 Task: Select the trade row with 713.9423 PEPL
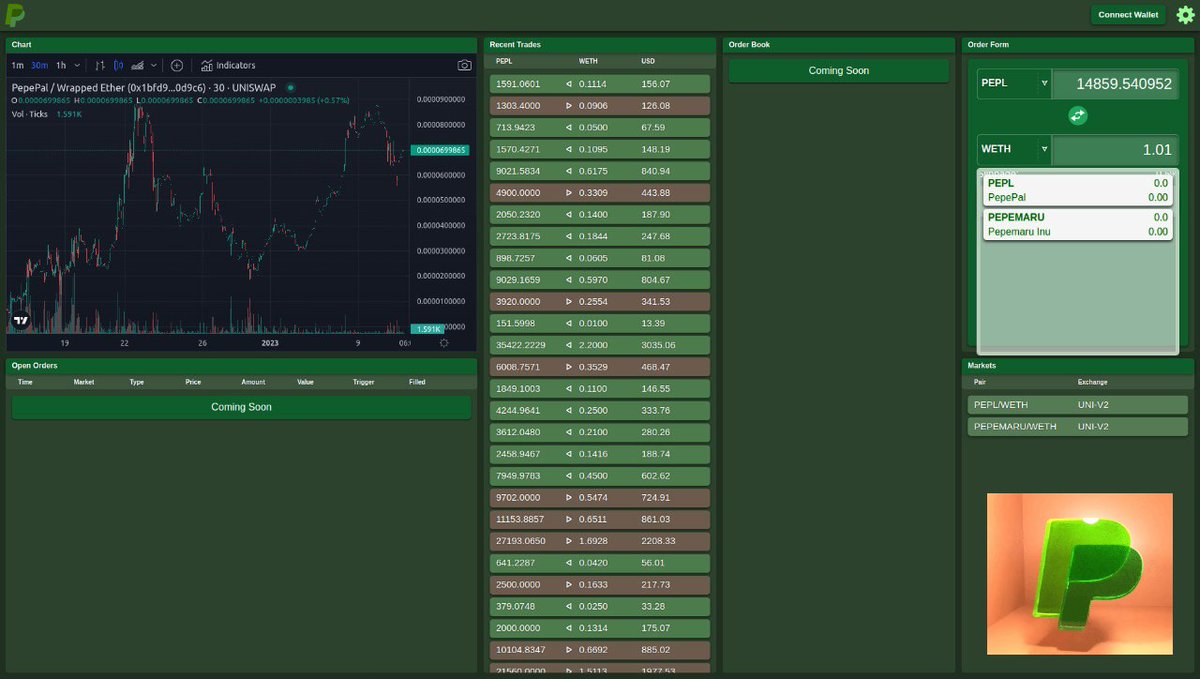[x=600, y=128]
